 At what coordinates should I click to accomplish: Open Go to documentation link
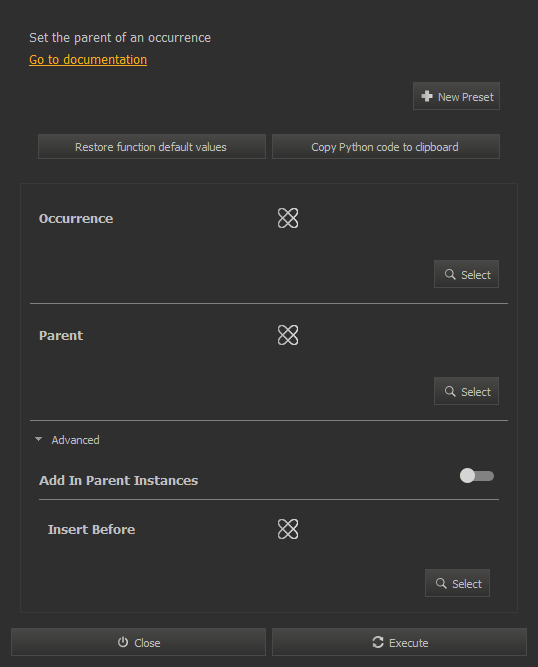click(x=88, y=60)
